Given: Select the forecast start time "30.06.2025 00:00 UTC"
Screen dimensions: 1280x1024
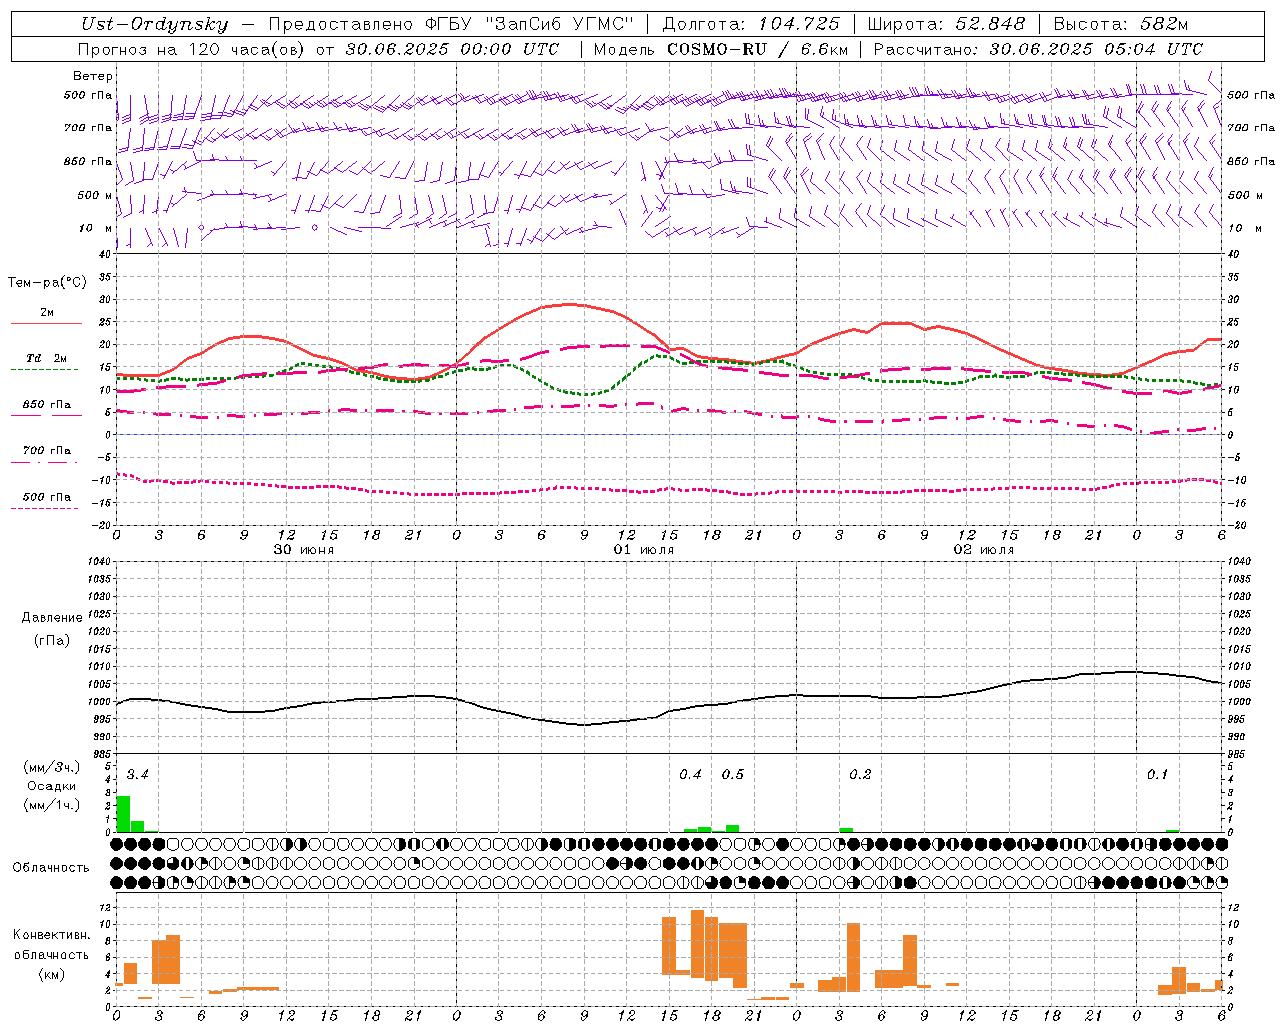Looking at the screenshot, I should [453, 49].
